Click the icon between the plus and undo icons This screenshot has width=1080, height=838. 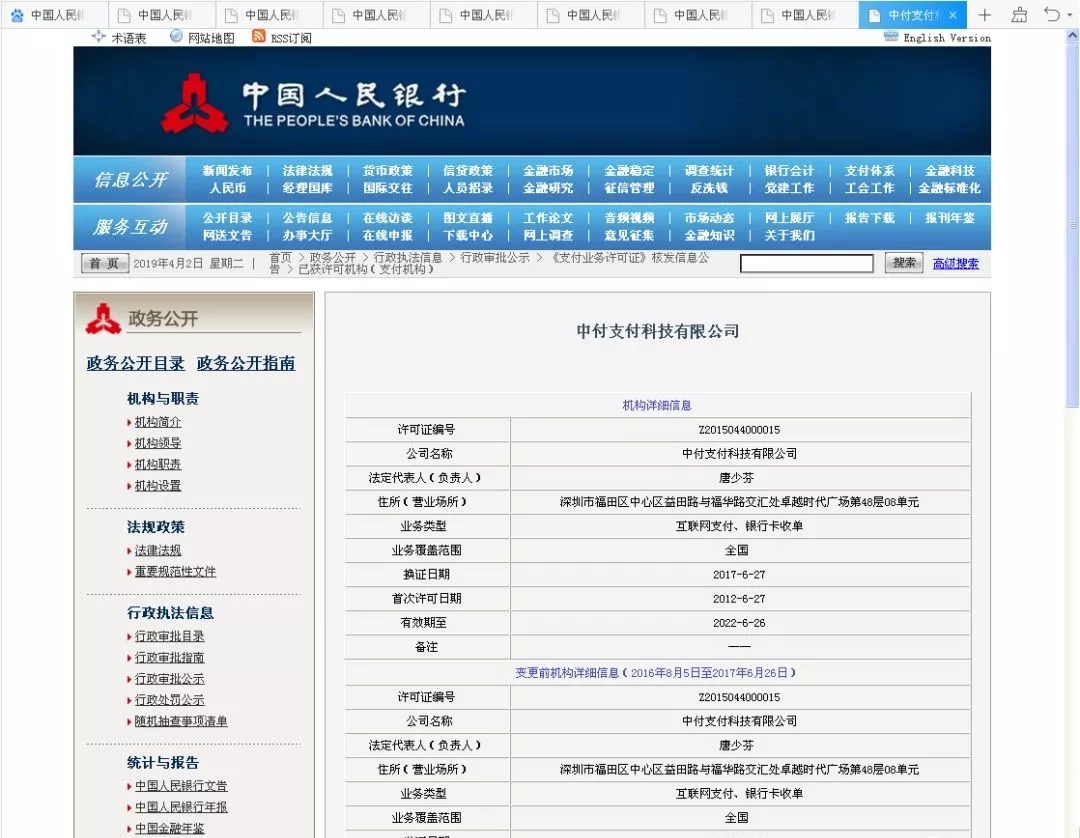pyautogui.click(x=1019, y=15)
